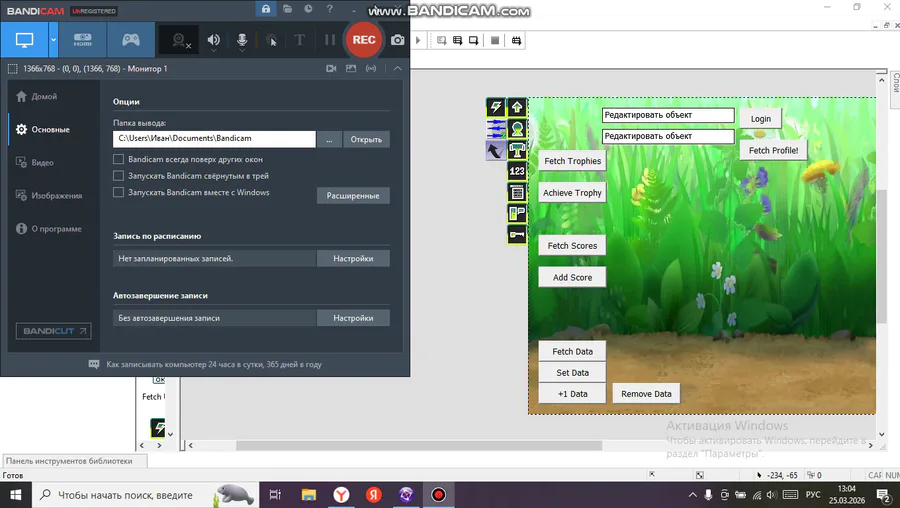Select the table list object icon
Screen dimensions: 900x508
(517, 192)
